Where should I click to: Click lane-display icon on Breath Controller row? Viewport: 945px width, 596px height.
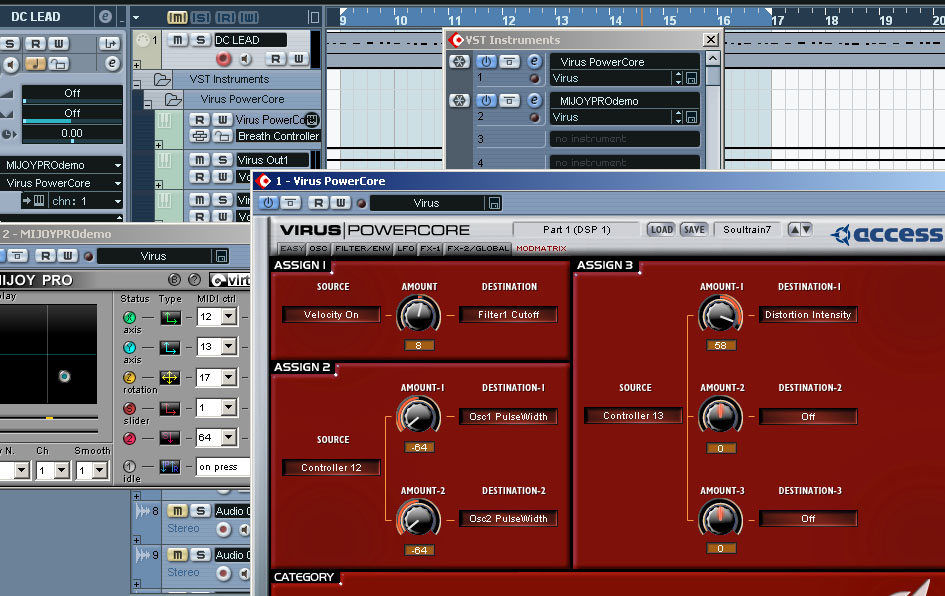(200, 136)
